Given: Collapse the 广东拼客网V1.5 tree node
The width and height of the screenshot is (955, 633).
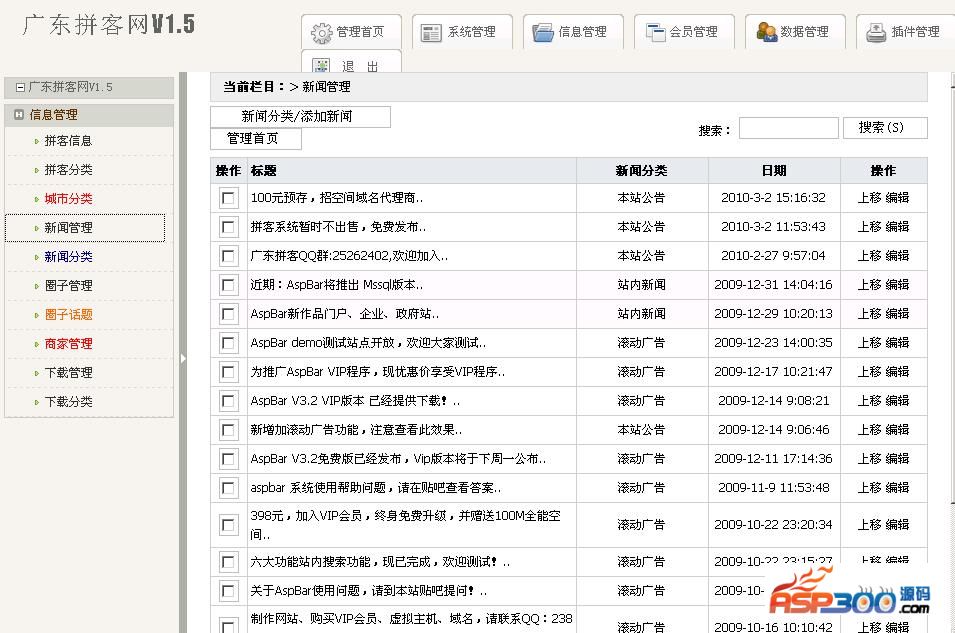Looking at the screenshot, I should tap(20, 87).
